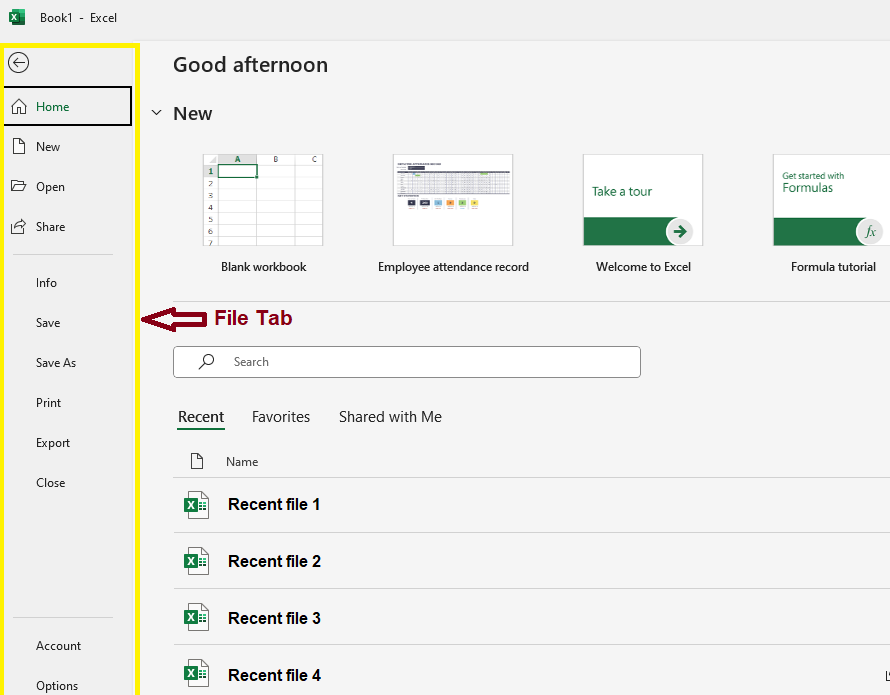Switch to the Shared with Me tab

coord(390,417)
